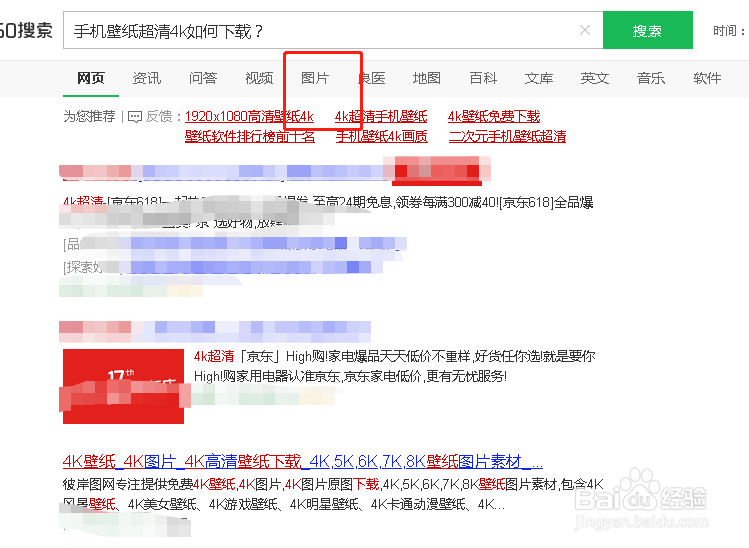The image size is (749, 548).
Task: Open the 文库 tab
Action: [x=539, y=78]
